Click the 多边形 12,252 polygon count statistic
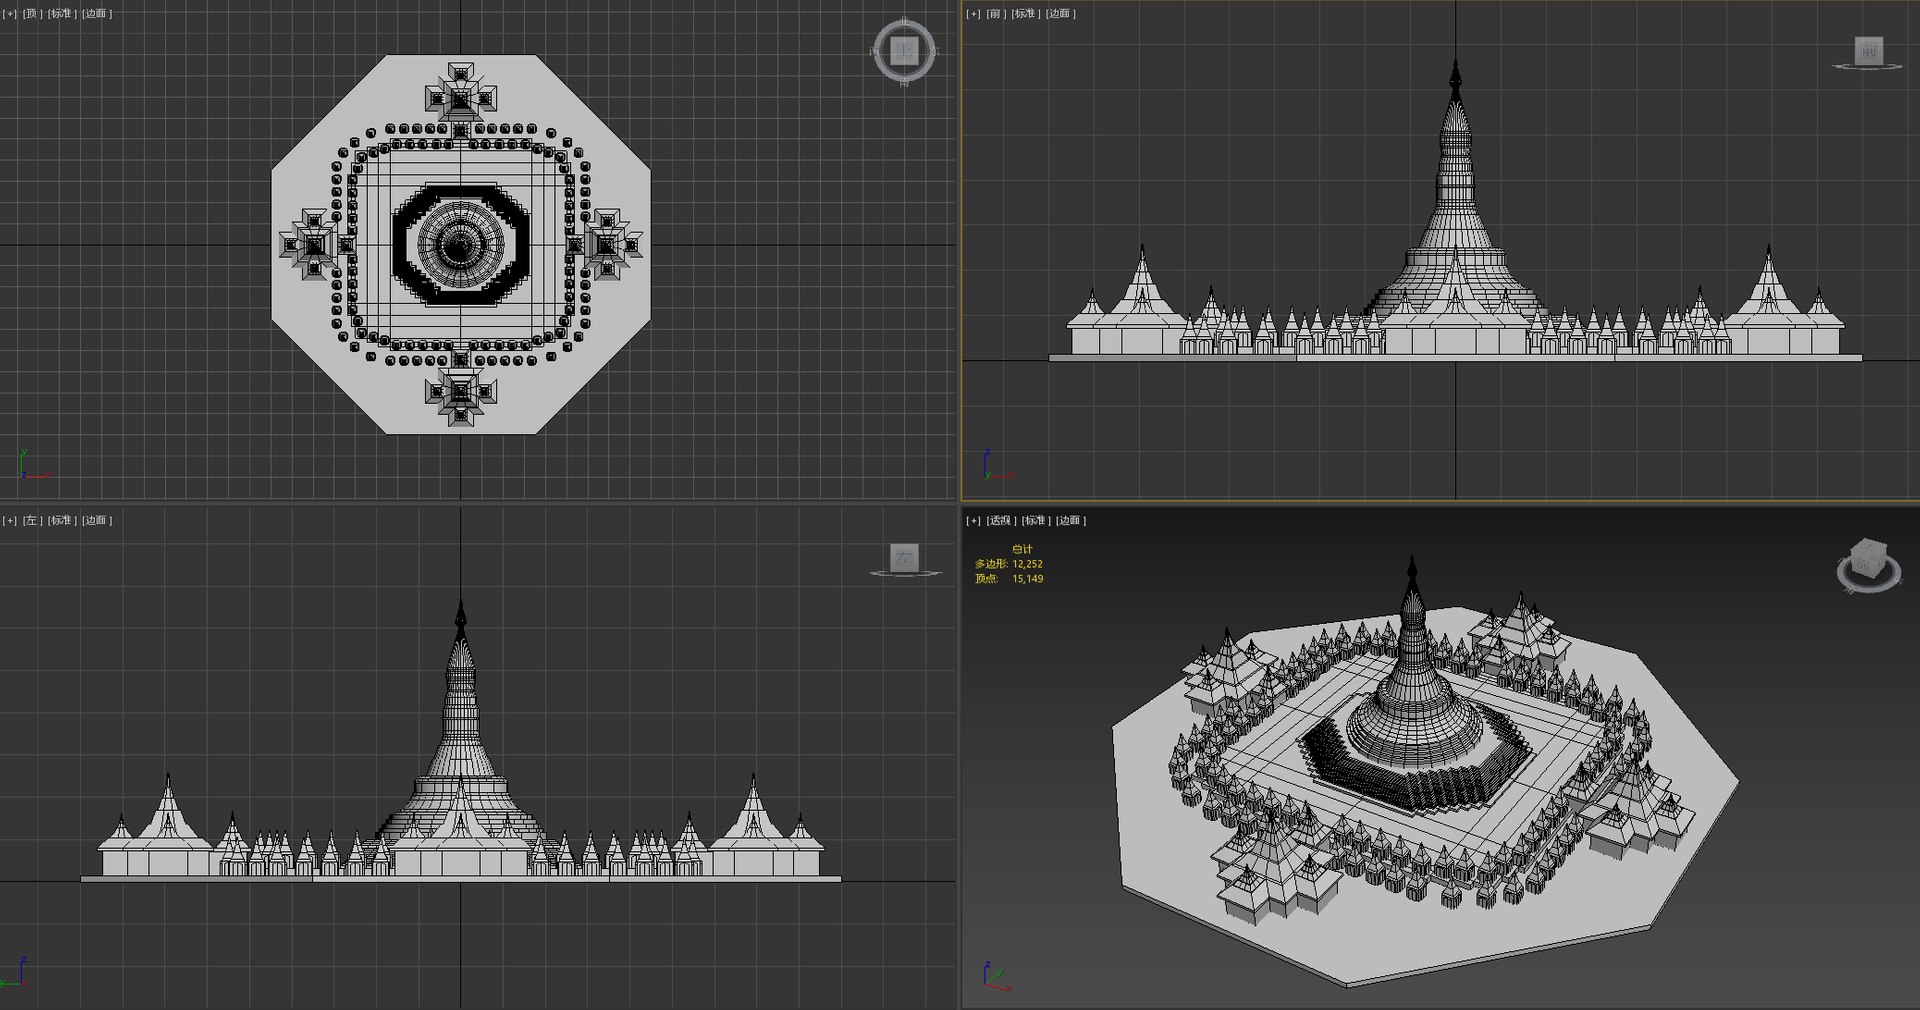1920x1010 pixels. coord(1009,564)
